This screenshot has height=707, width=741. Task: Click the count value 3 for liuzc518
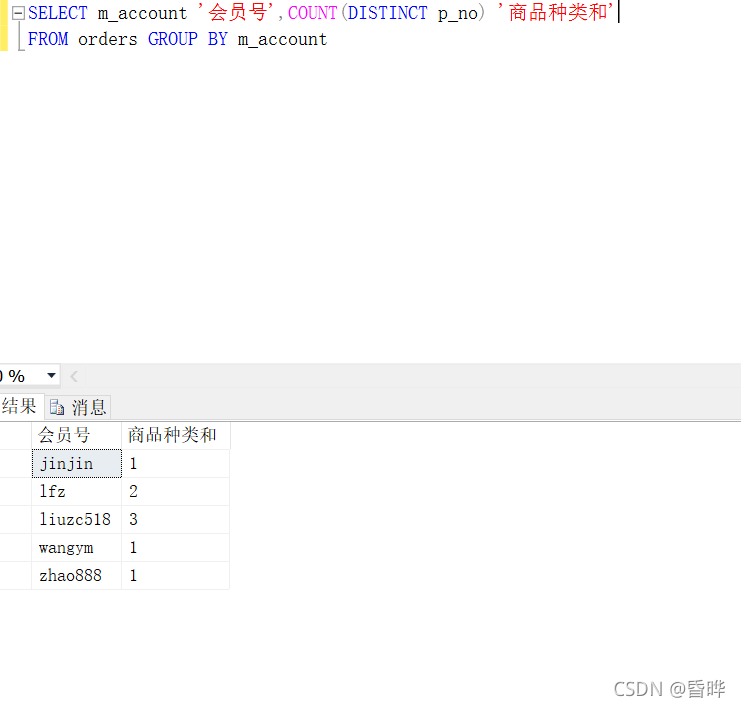tap(175, 519)
